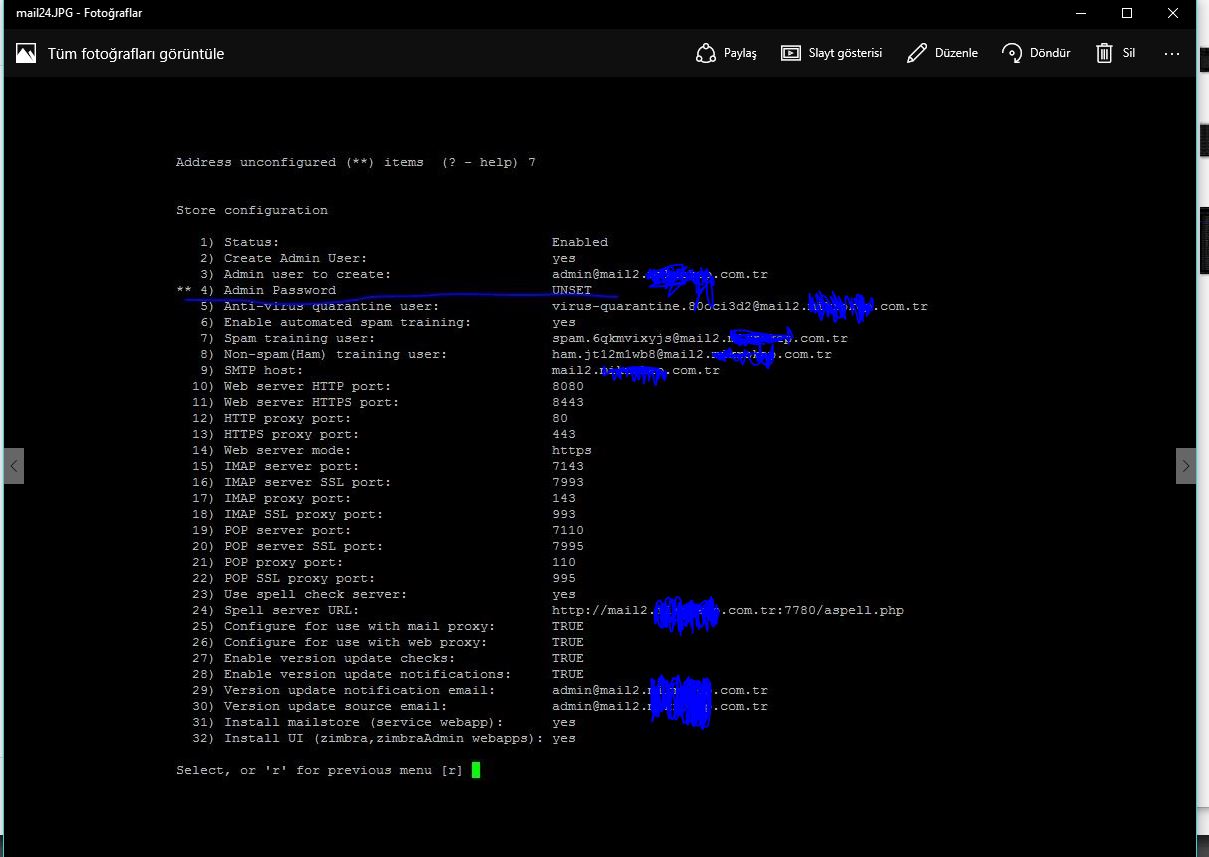Click '14) Web server mode:' line
Viewport: 1209px width, 857px height.
(272, 450)
